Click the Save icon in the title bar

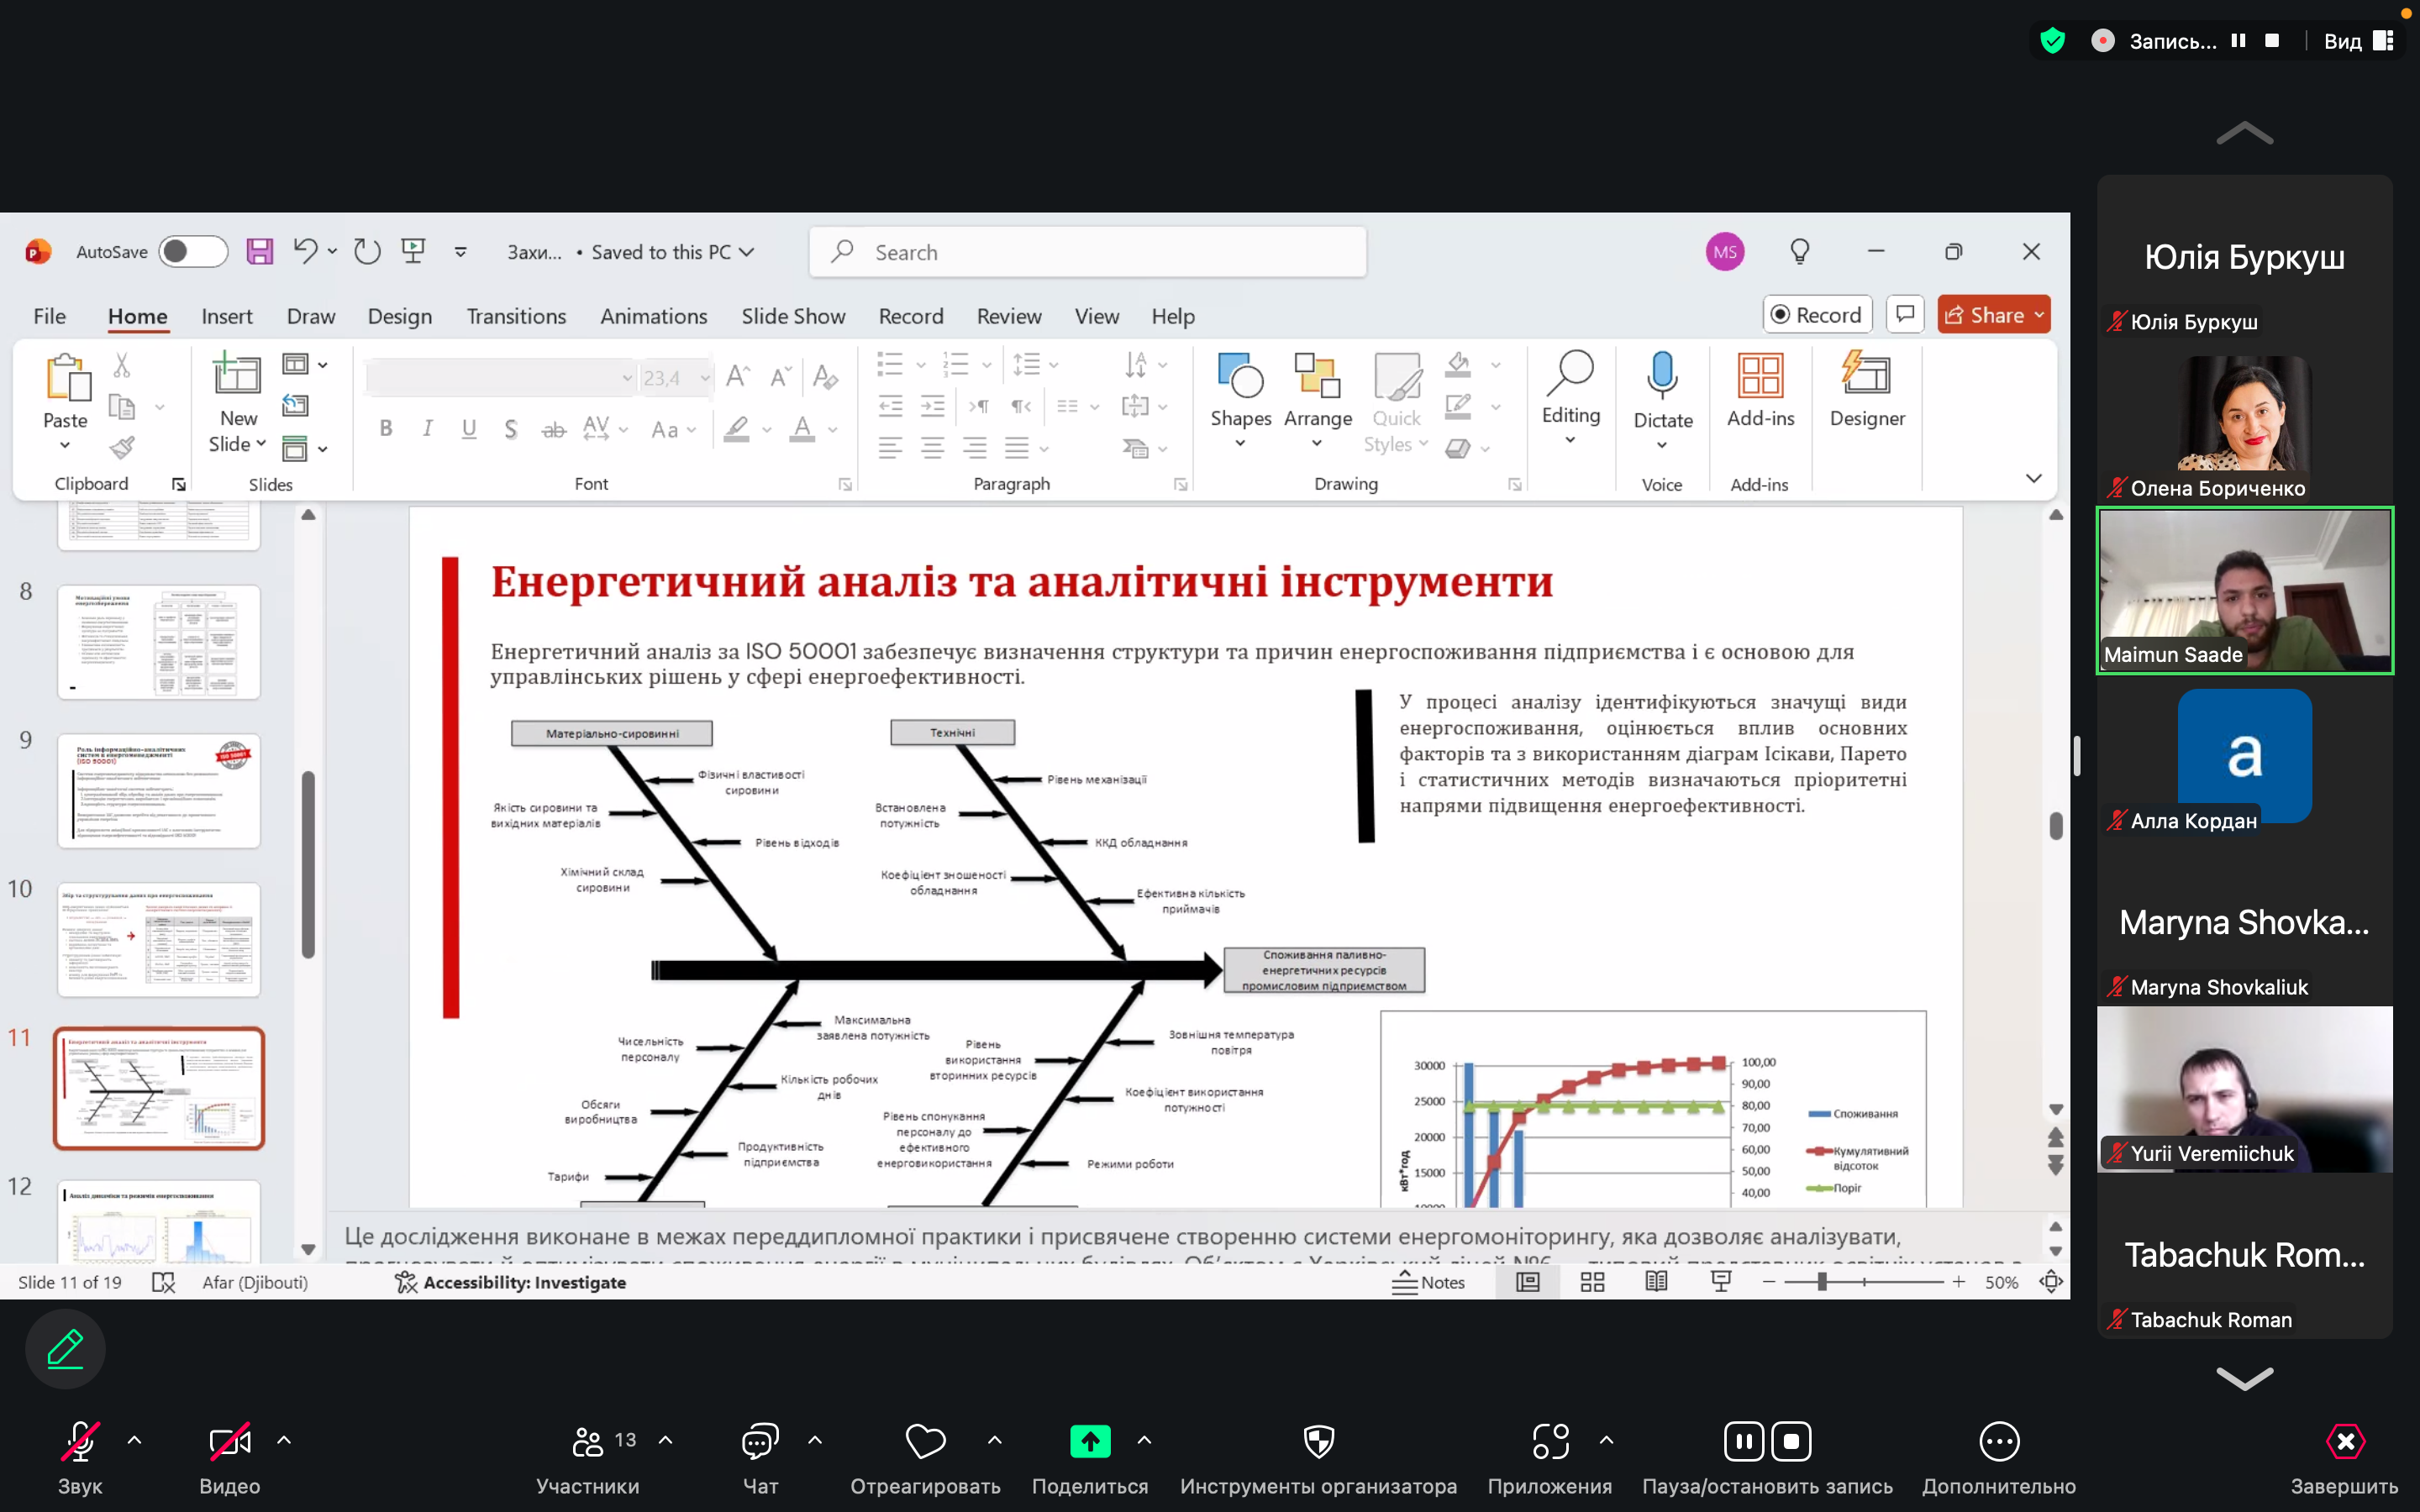pyautogui.click(x=259, y=251)
